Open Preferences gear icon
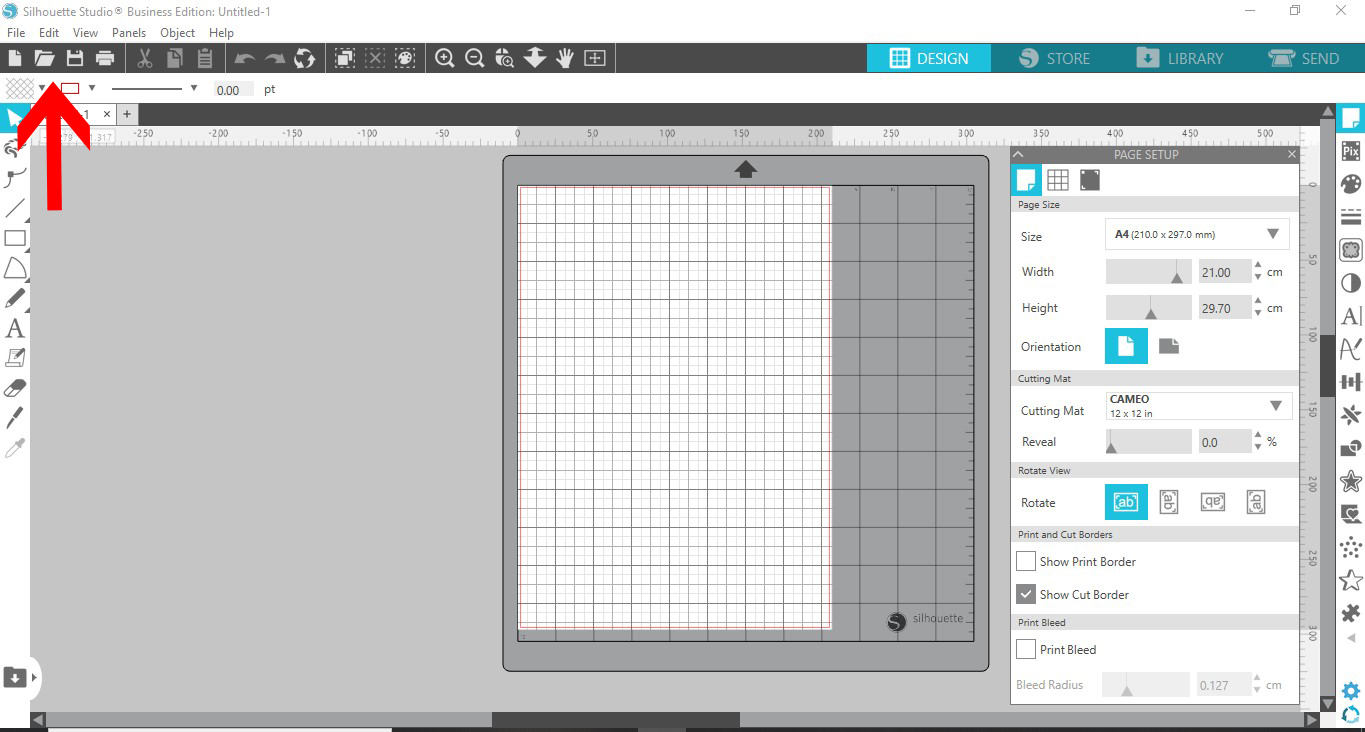The image size is (1365, 732). point(1351,691)
